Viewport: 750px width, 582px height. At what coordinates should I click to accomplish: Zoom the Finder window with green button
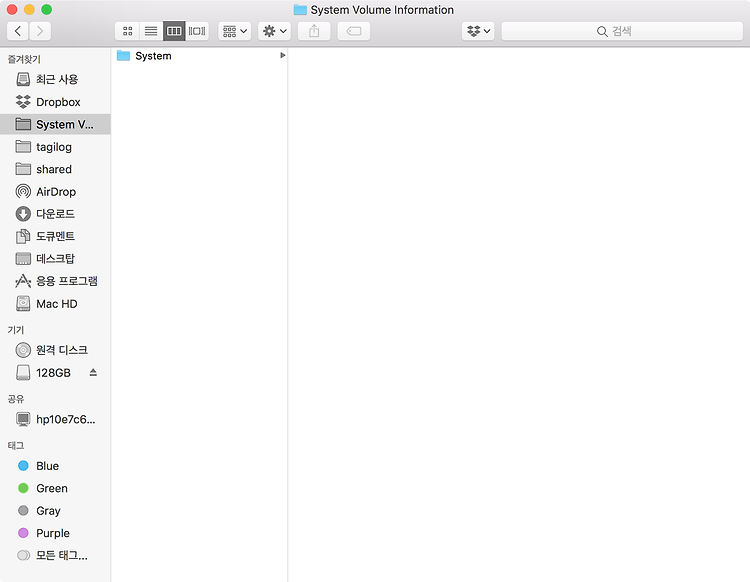(x=46, y=10)
